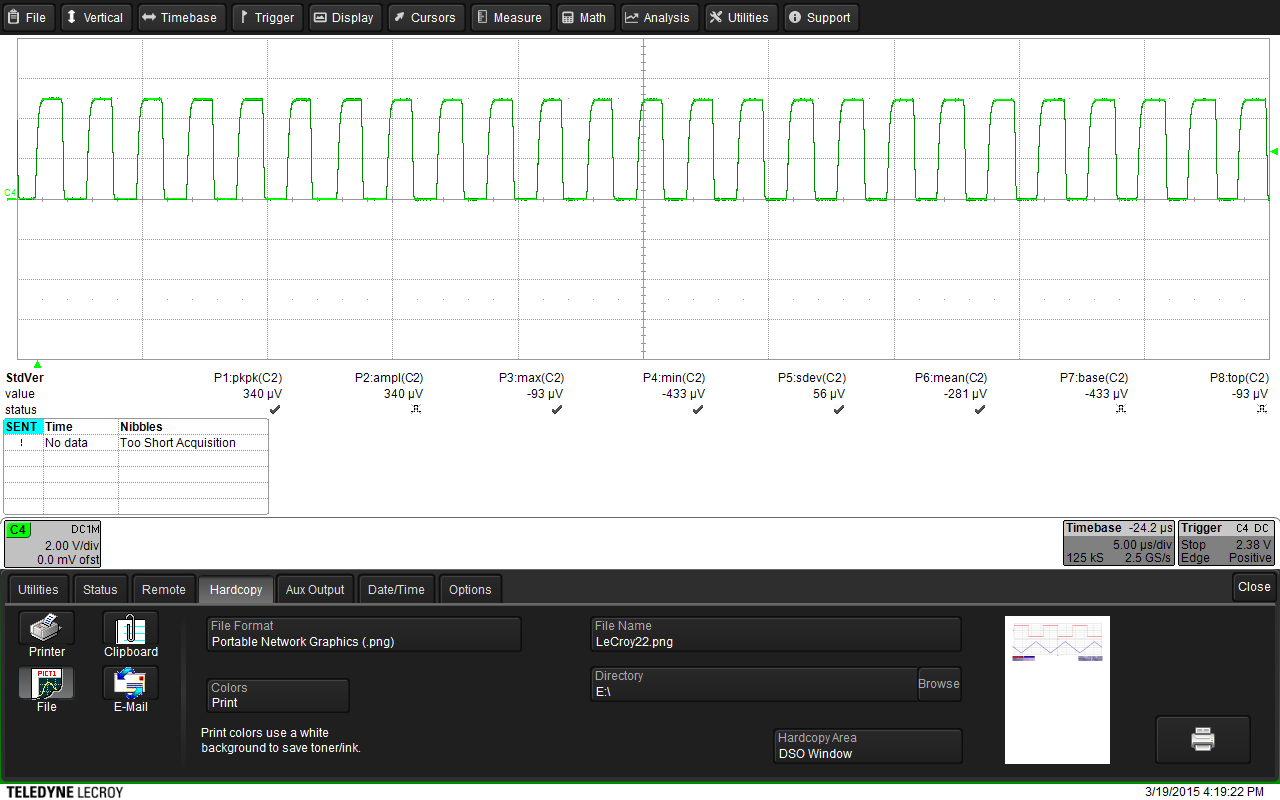1280x800 pixels.
Task: Edit the Directory field
Action: (x=754, y=684)
